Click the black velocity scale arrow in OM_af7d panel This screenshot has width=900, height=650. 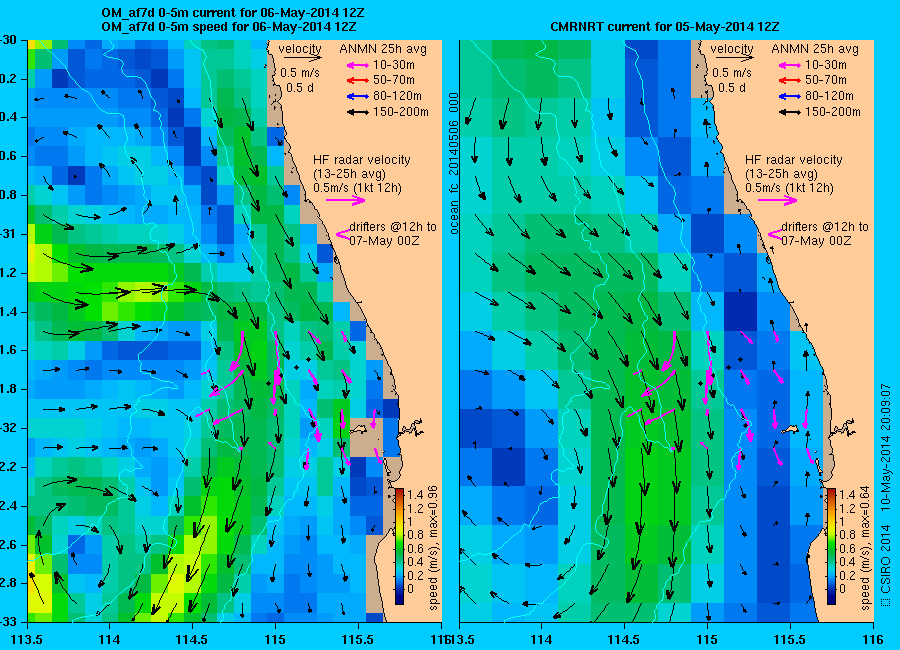(x=302, y=58)
